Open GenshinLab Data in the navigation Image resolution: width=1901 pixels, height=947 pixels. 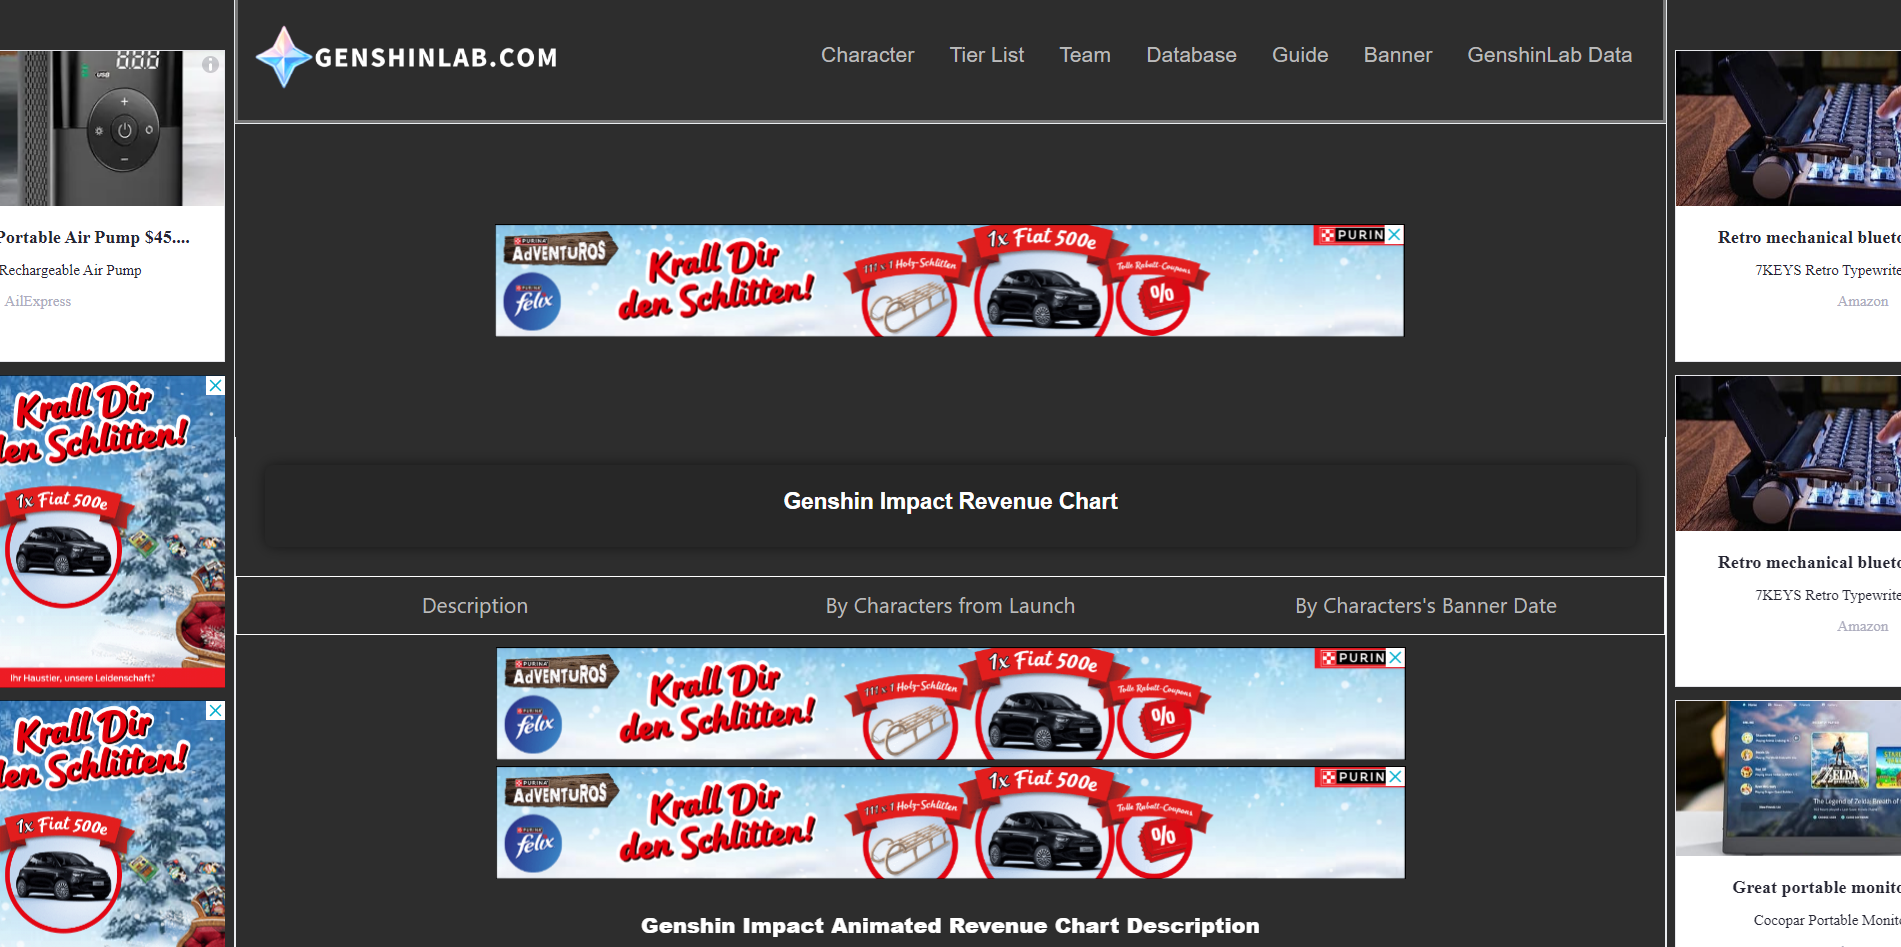click(x=1550, y=55)
